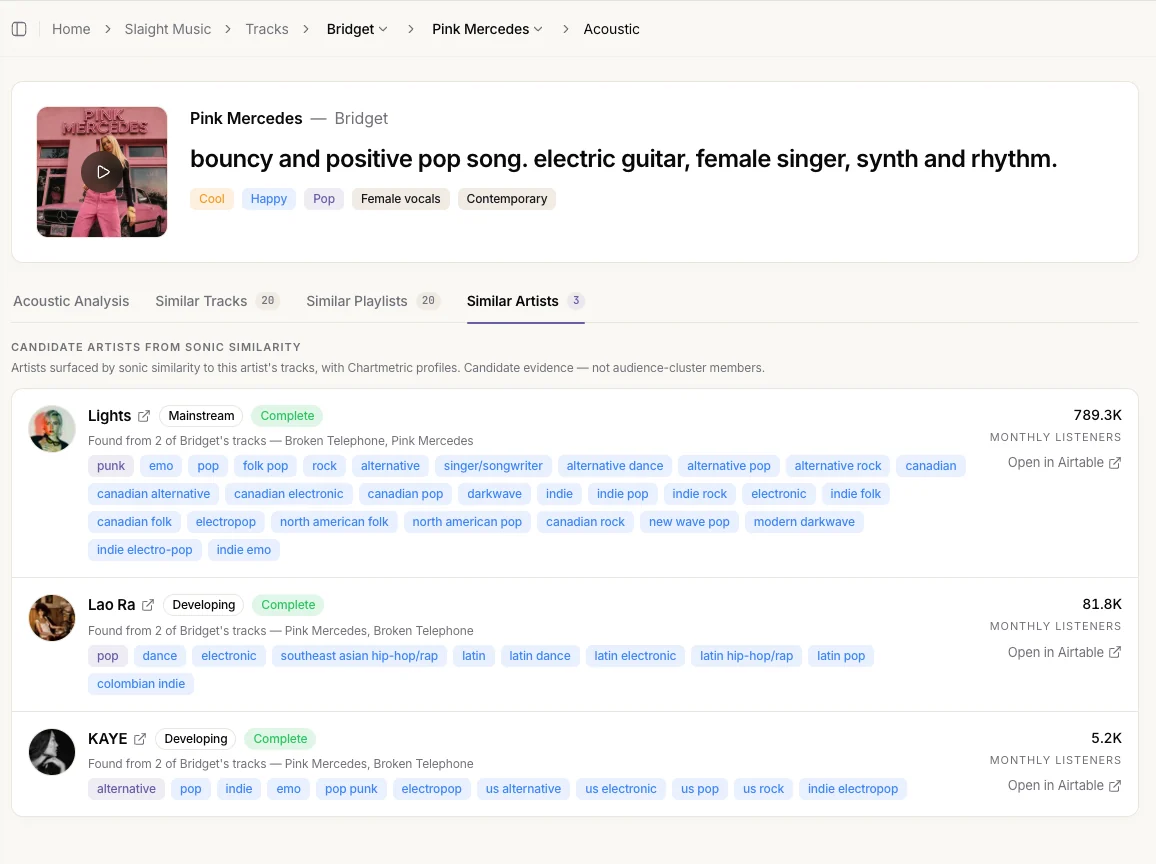The image size is (1156, 864).
Task: Click the canadian electronic tag
Action: 289,494
